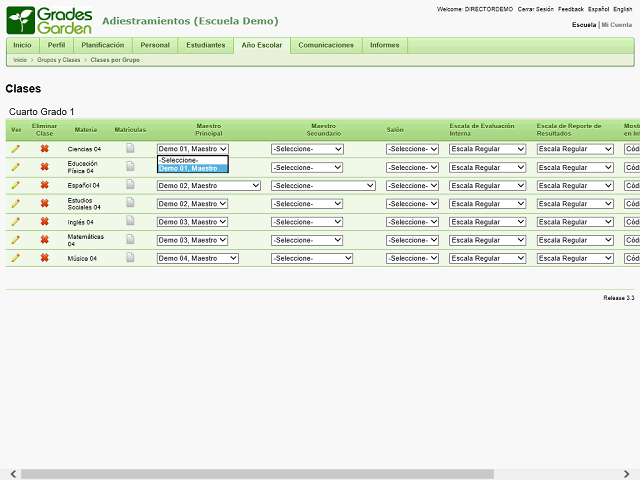Click the horizontal scrollbar thumb
Viewport: 640px width, 480px height.
257,474
